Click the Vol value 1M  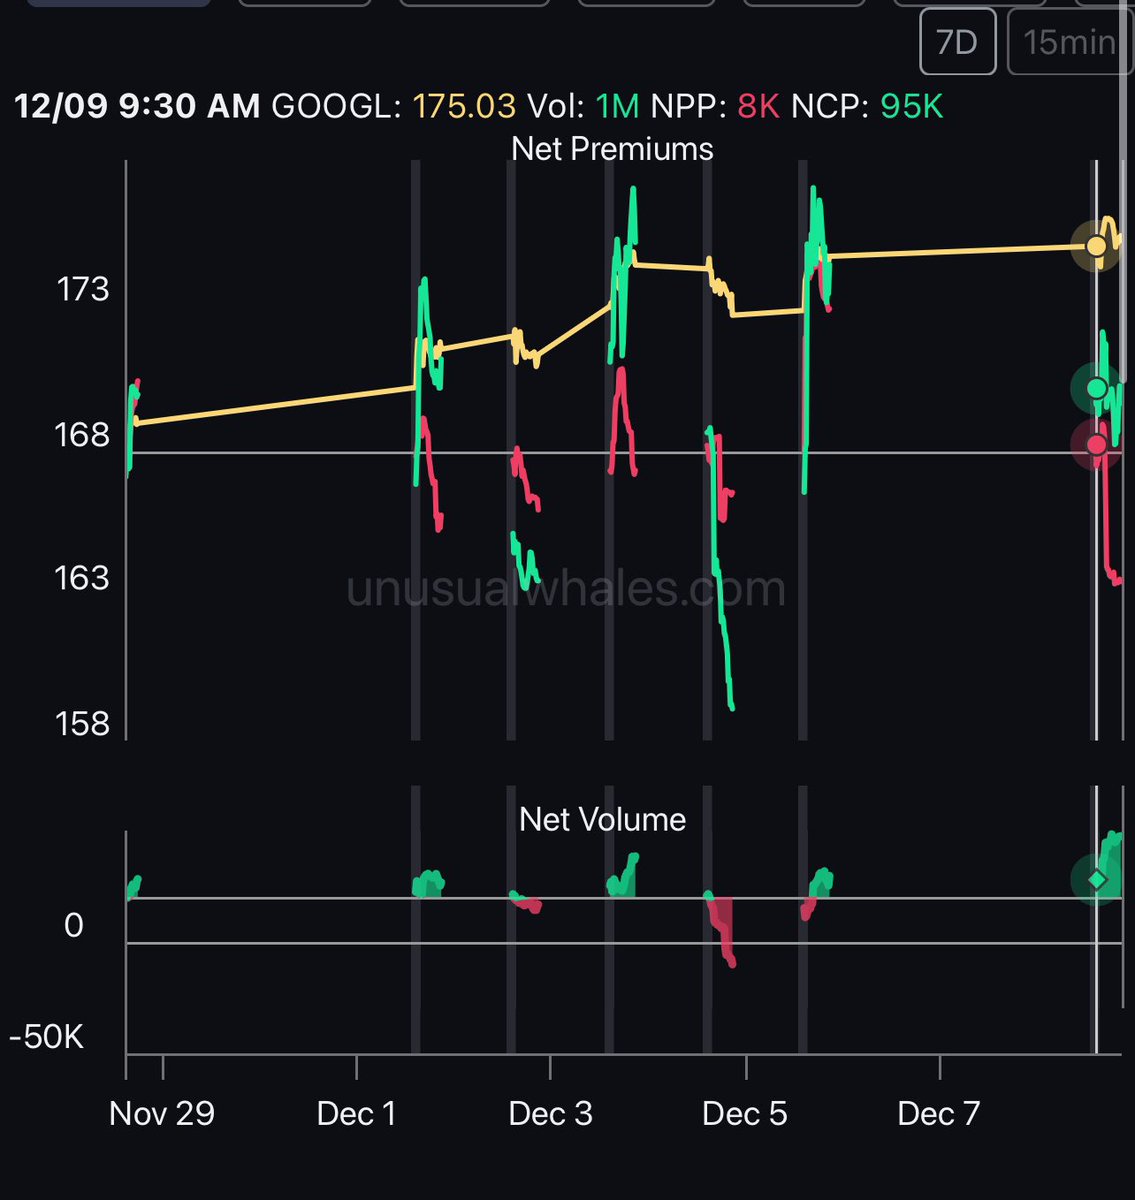coord(617,105)
